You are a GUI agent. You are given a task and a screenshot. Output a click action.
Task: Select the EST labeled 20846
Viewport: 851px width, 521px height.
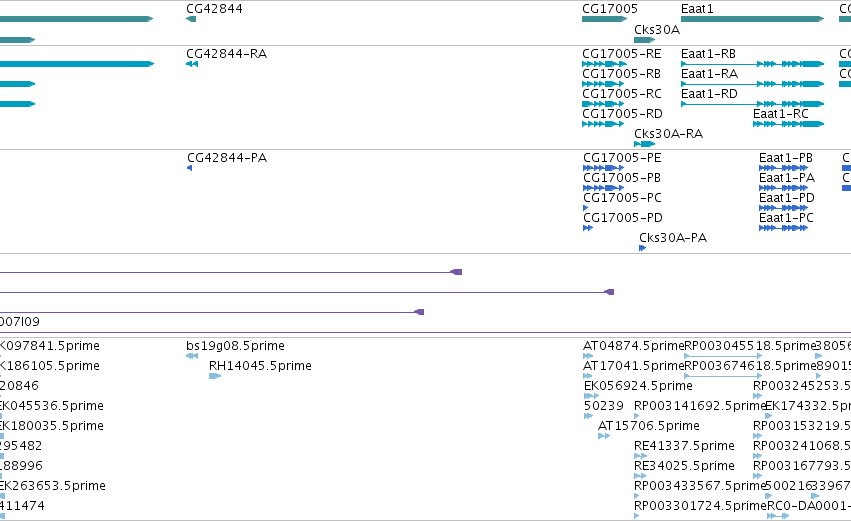pyautogui.click(x=19, y=386)
